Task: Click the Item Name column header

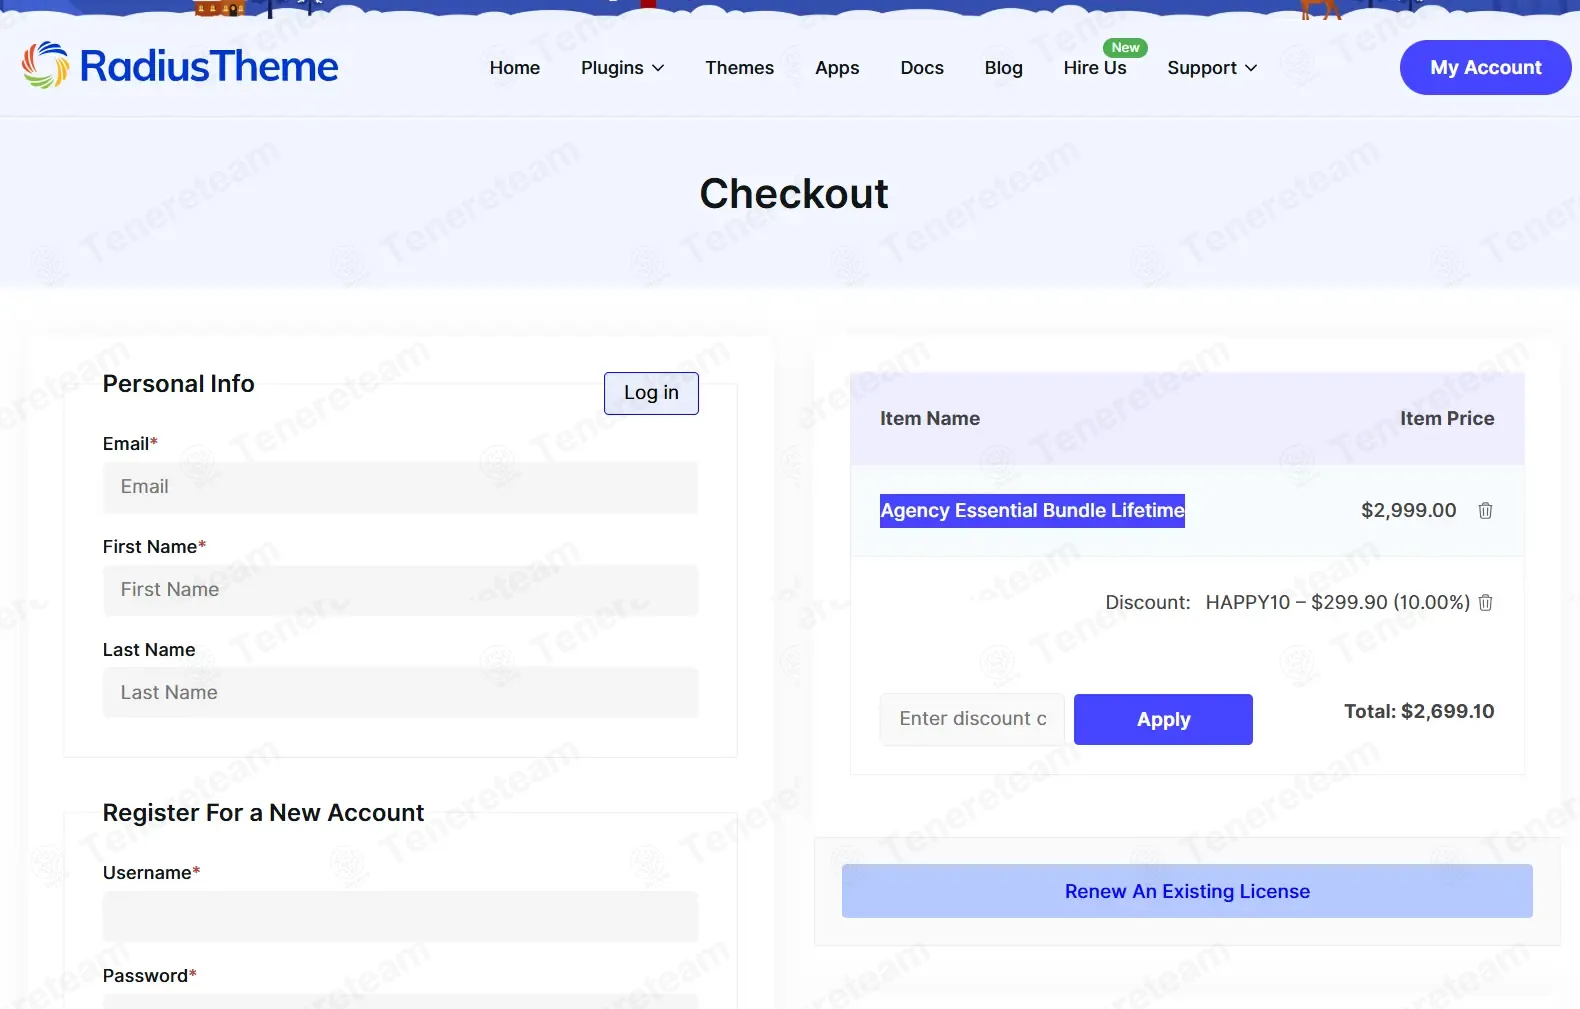Action: (x=930, y=419)
